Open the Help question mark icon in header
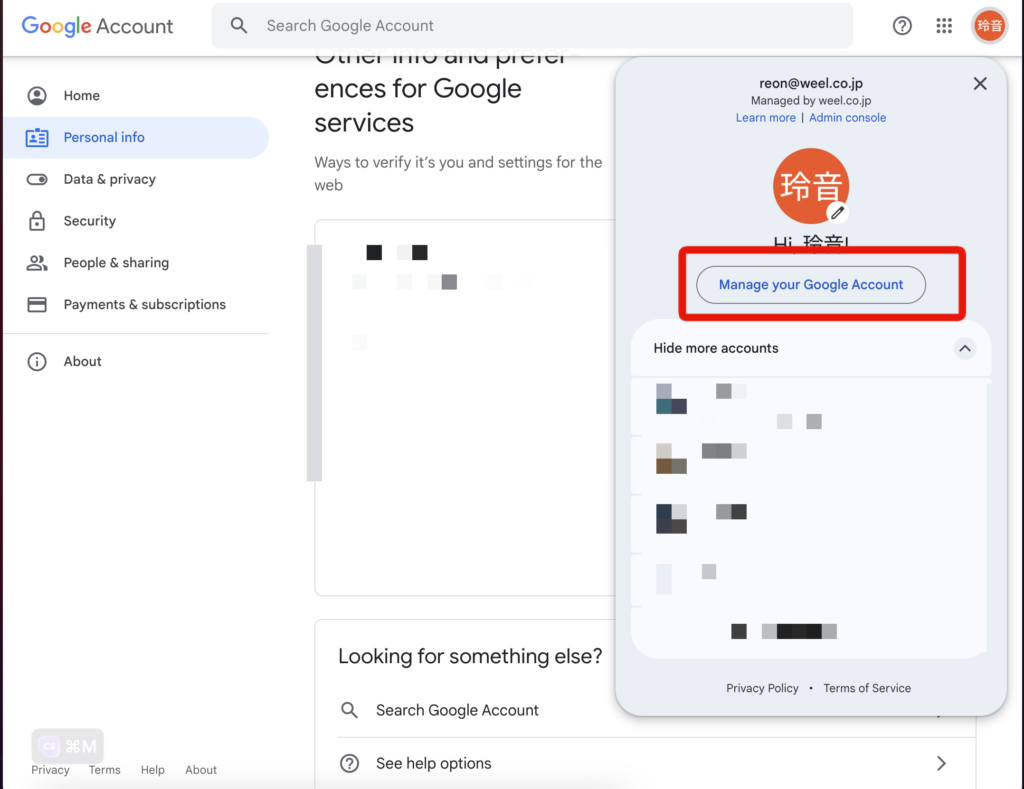Viewport: 1024px width, 789px height. pyautogui.click(x=902, y=25)
